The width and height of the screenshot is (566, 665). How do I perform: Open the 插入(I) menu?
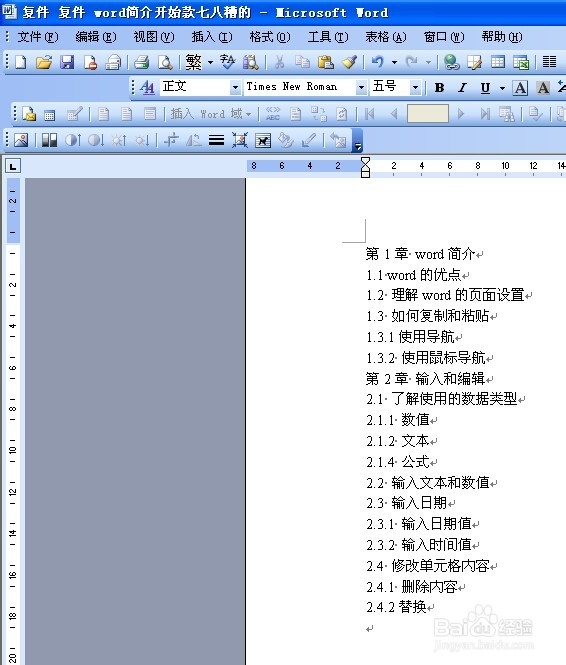212,37
